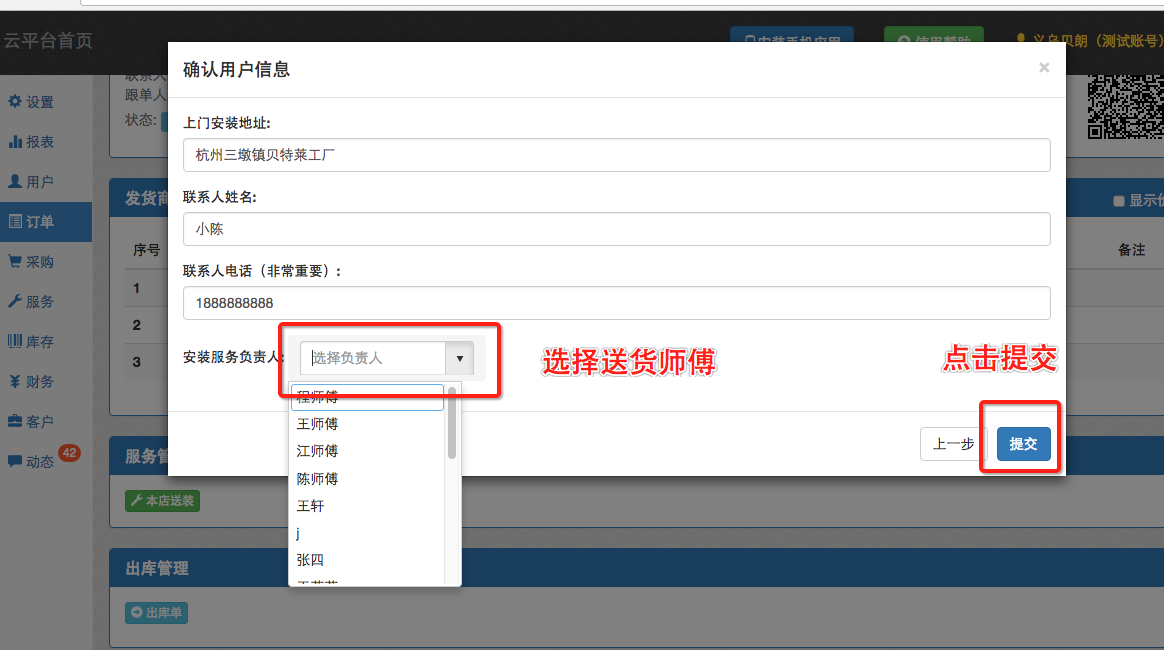
Task: Click the barcode icon beside 库存
Action: click(15, 342)
